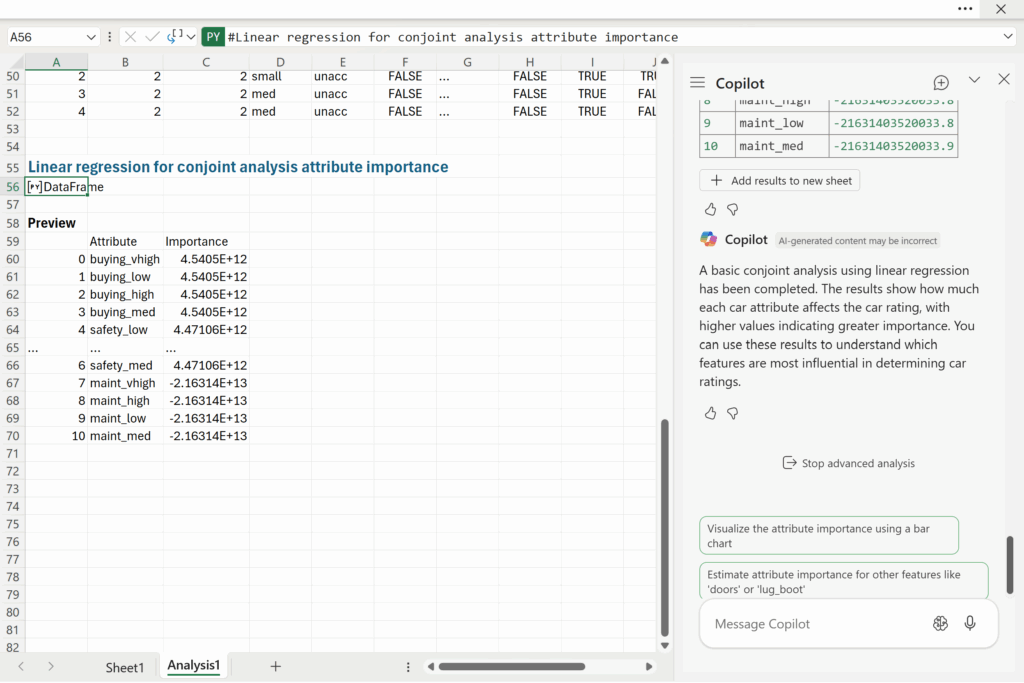Add a new worksheet with plus icon
The height and width of the screenshot is (683, 1024).
276,666
